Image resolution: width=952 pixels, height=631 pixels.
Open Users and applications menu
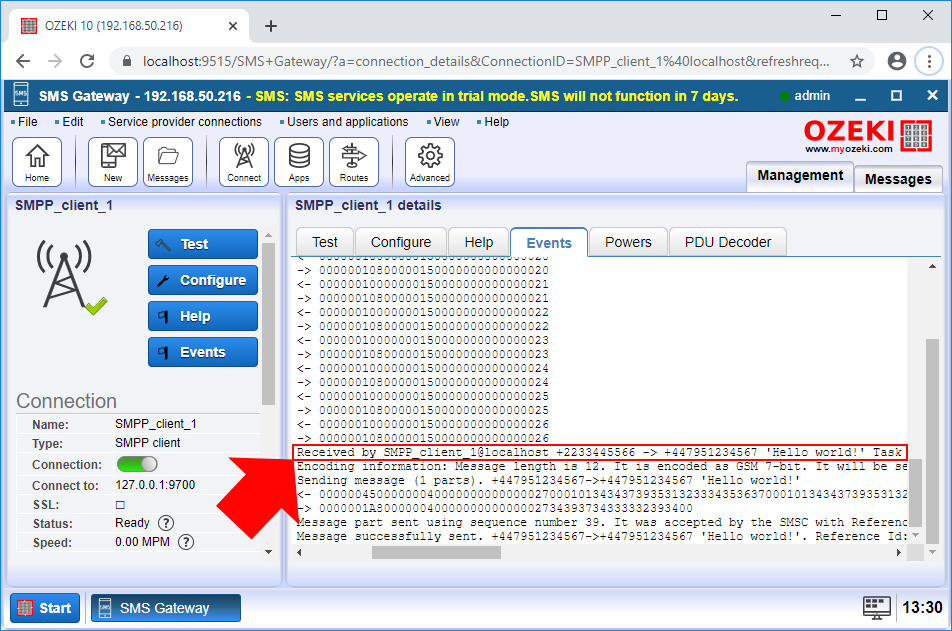click(347, 122)
